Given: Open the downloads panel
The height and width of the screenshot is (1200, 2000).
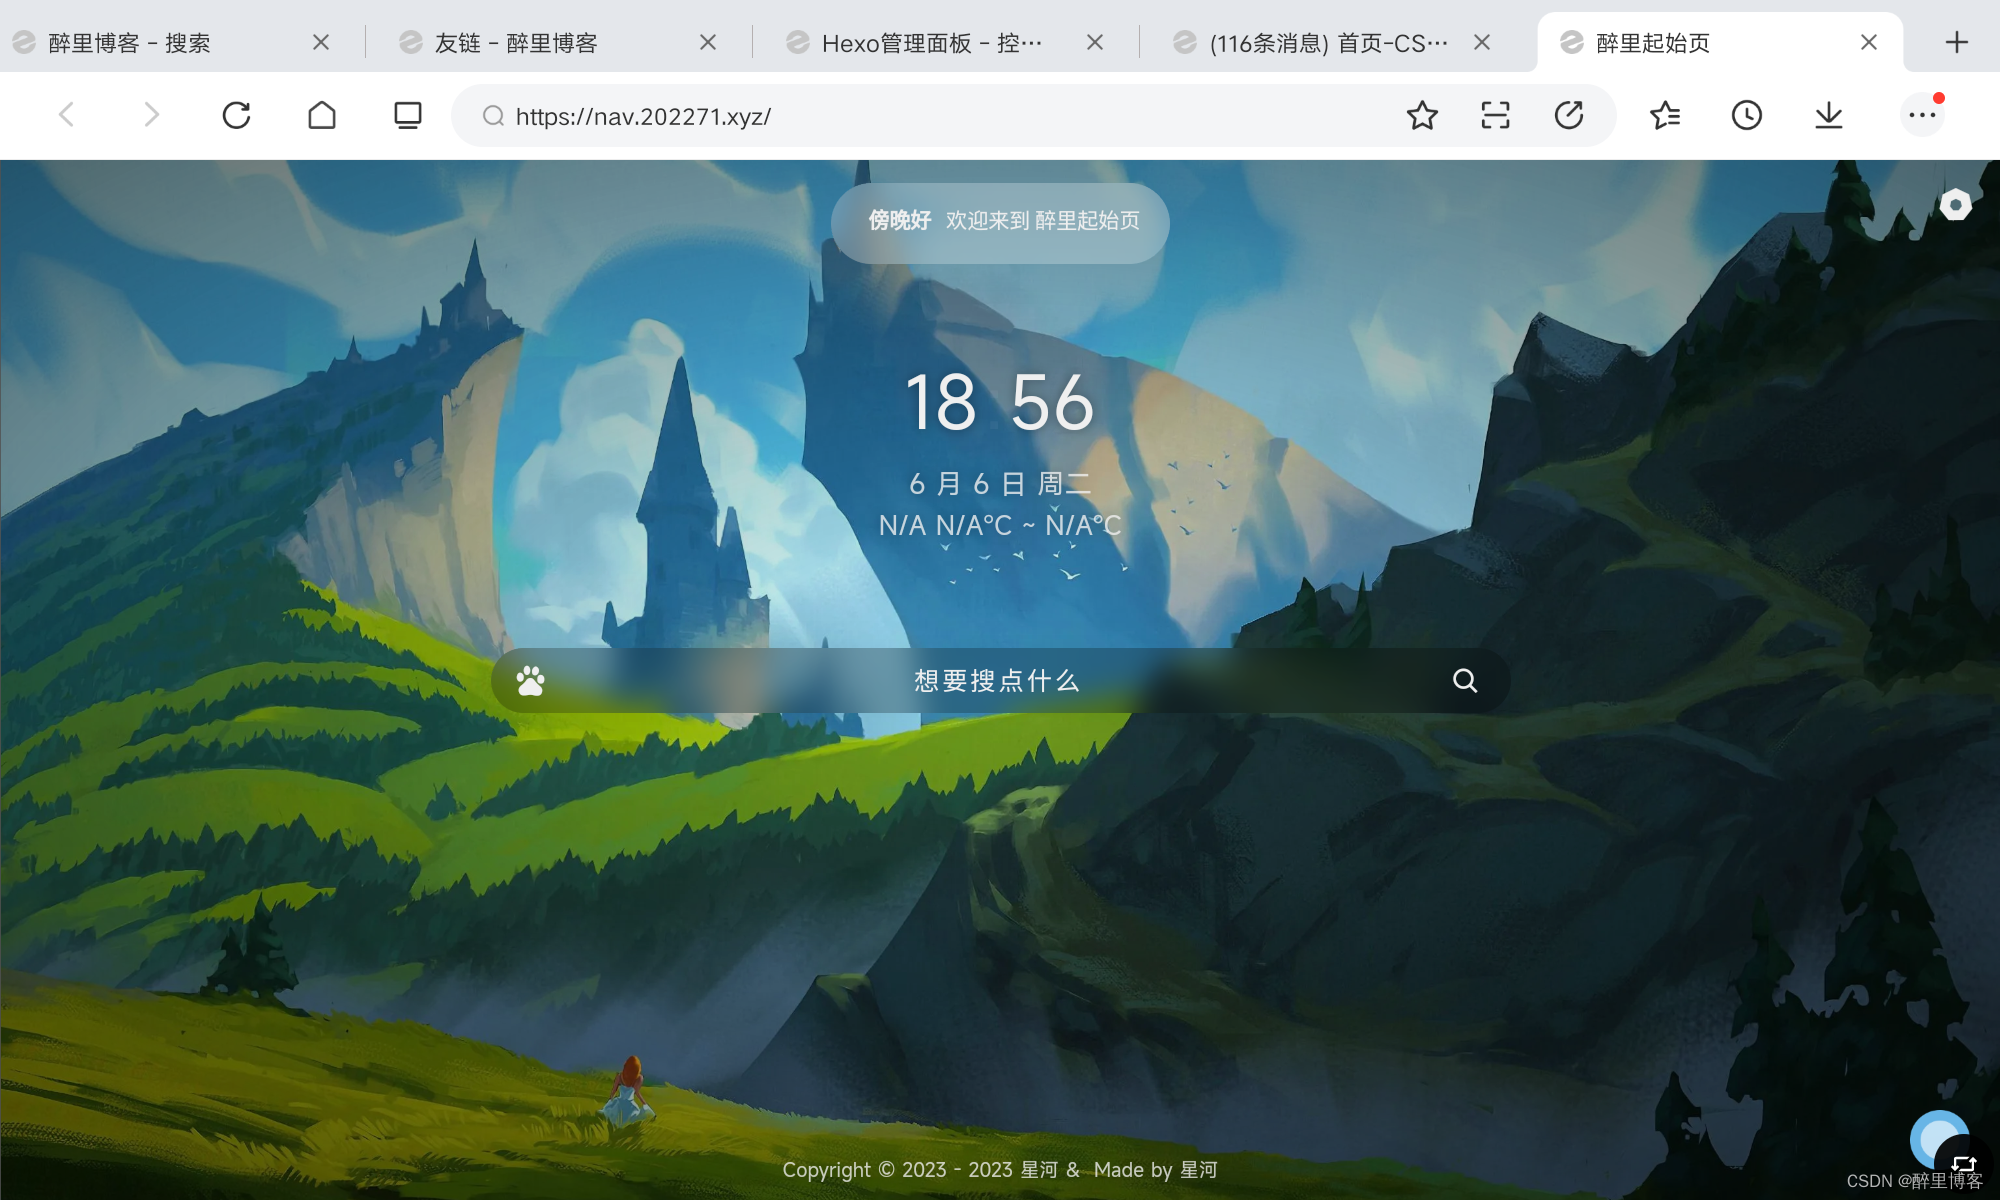Looking at the screenshot, I should point(1829,115).
